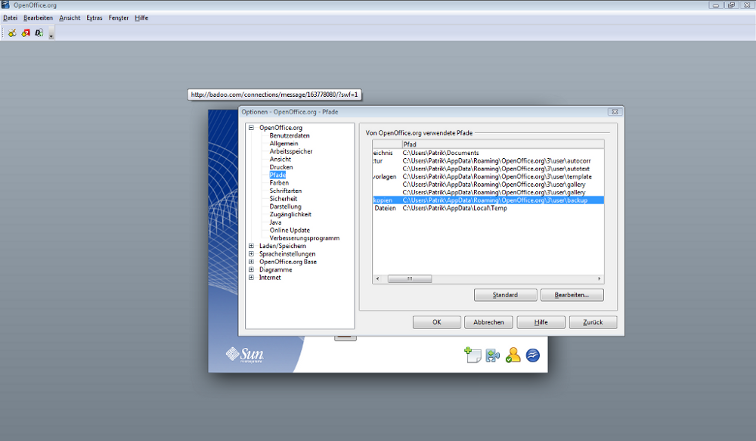
Task: Open the Hilfe menu
Action: coord(141,18)
